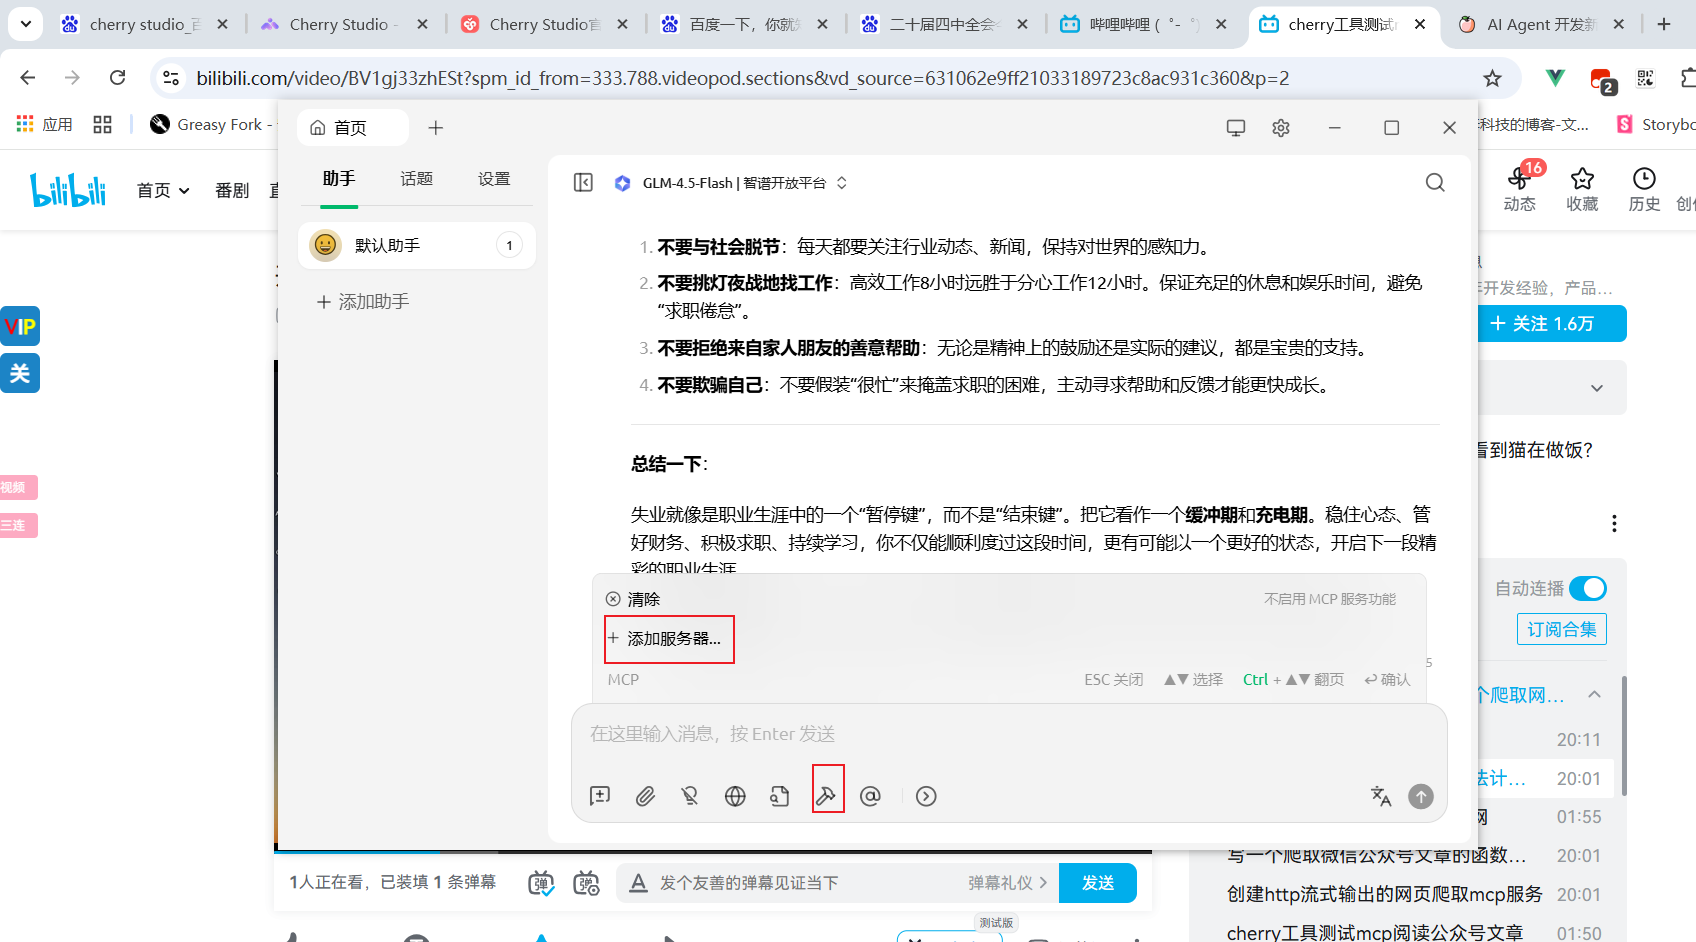Image resolution: width=1696 pixels, height=942 pixels.
Task: Open the @ mention model selector
Action: 870,795
